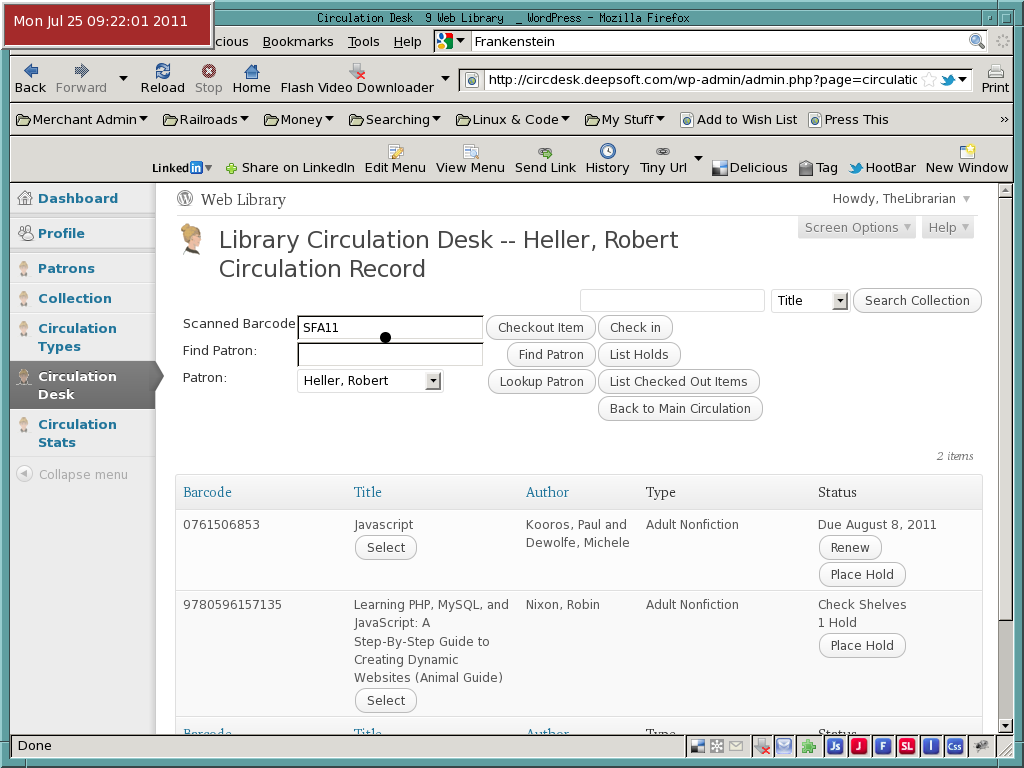1024x768 pixels.
Task: Open the Patron dropdown showing Heller, Robert
Action: [370, 381]
